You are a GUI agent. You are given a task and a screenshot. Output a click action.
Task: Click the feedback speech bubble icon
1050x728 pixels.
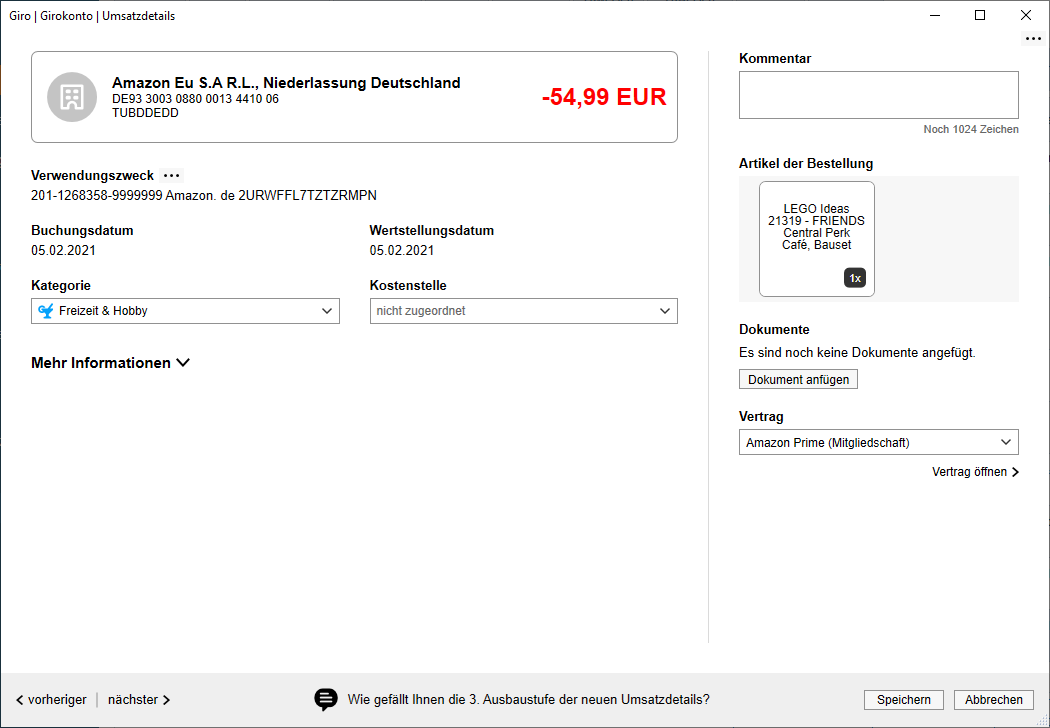(326, 699)
